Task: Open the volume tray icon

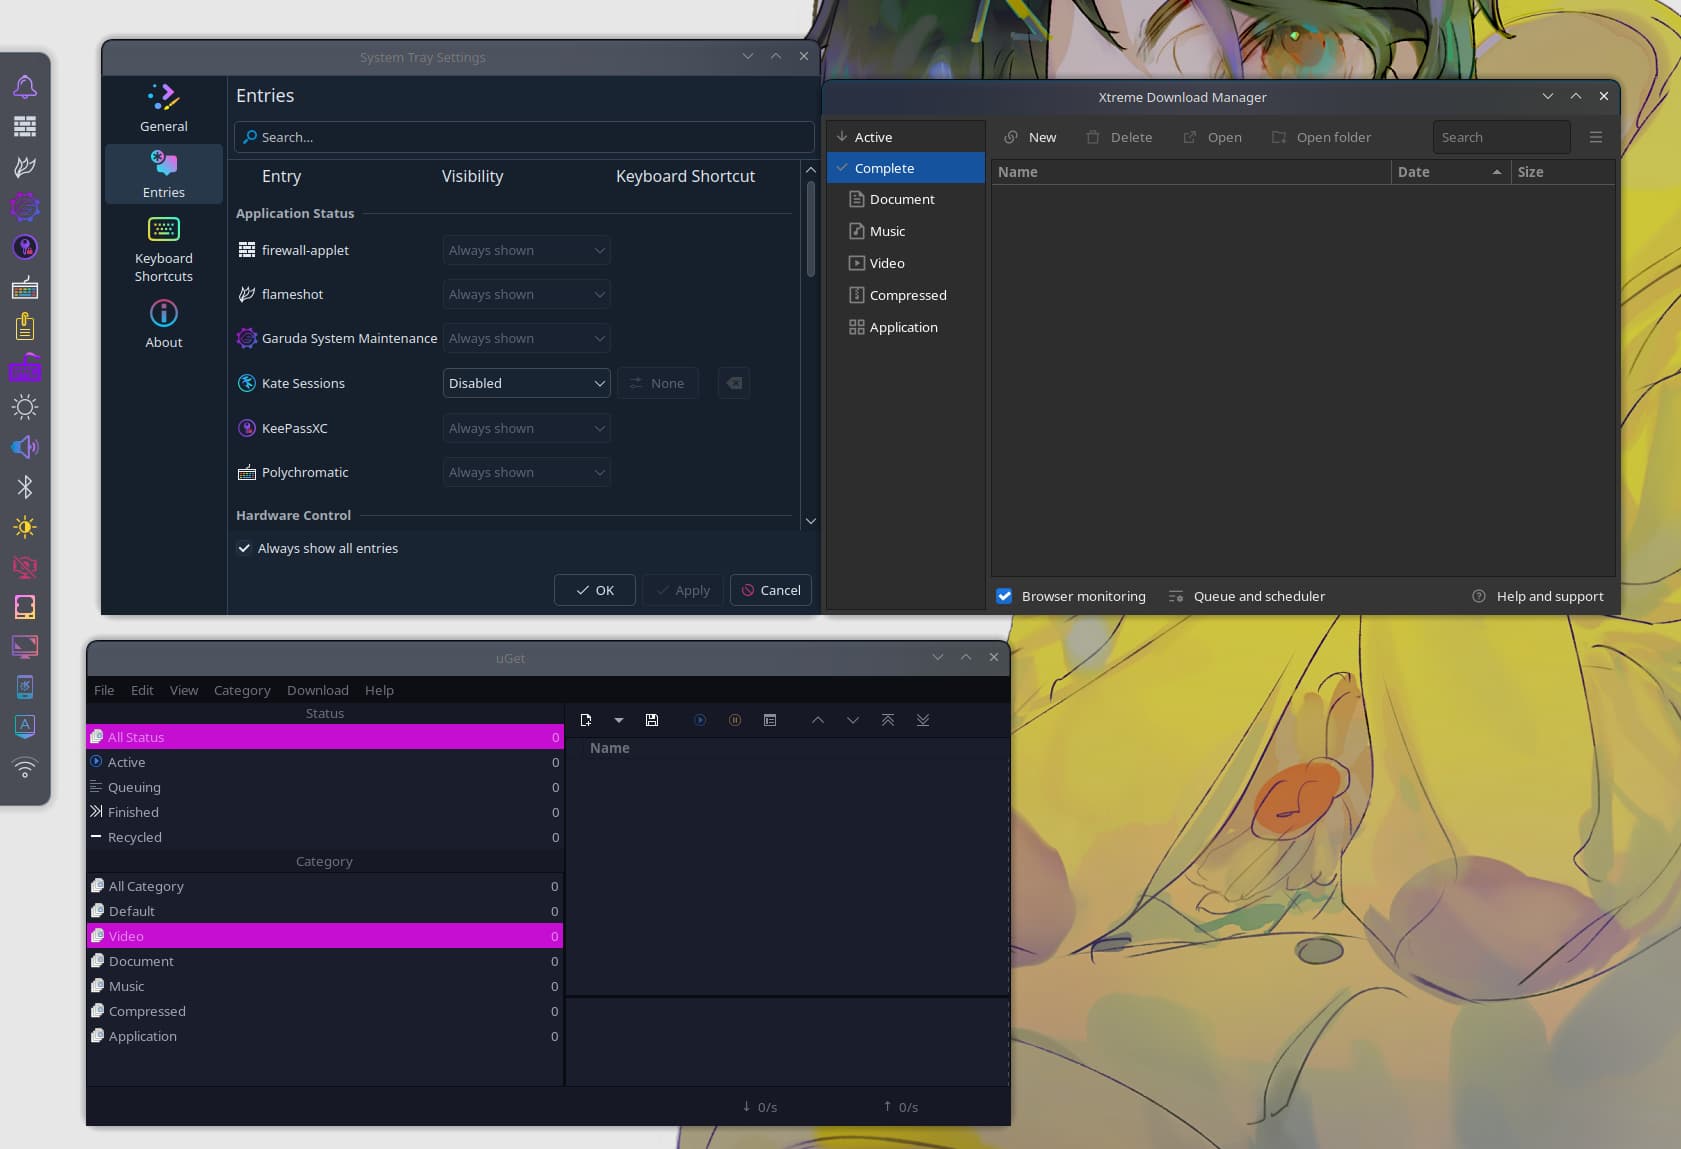Action: [x=25, y=447]
